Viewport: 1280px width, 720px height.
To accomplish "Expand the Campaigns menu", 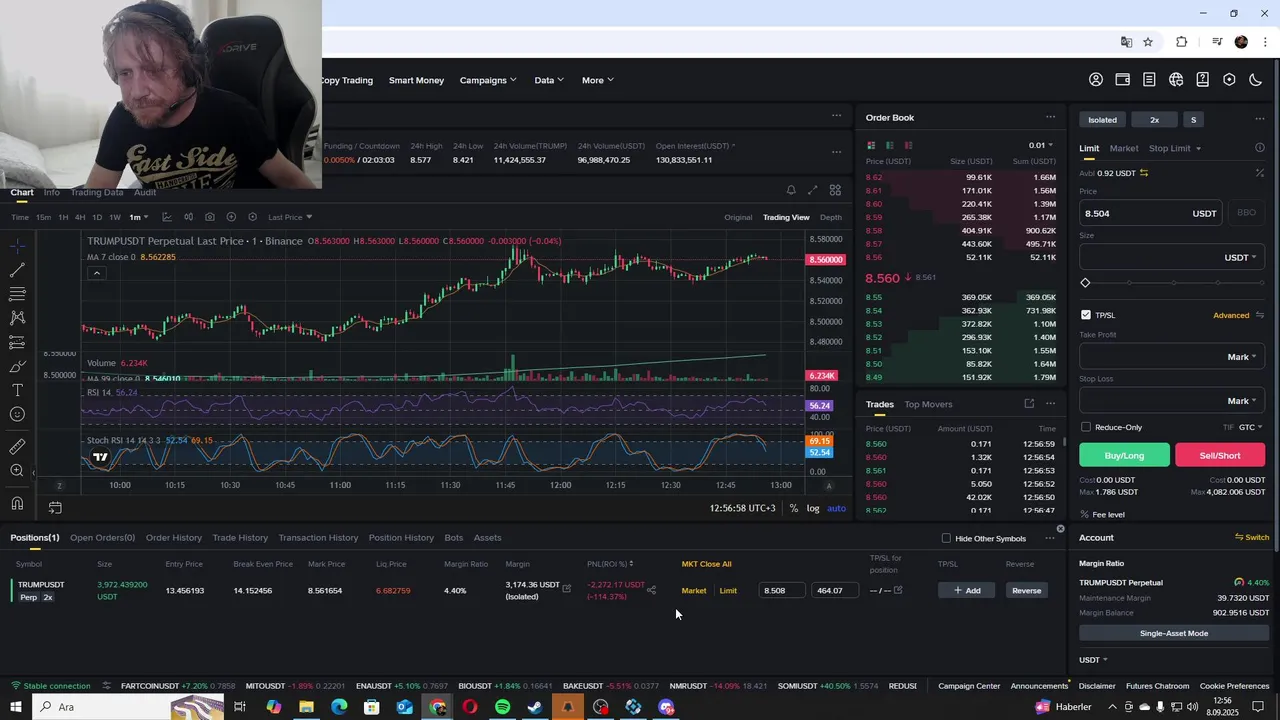I will [x=488, y=80].
